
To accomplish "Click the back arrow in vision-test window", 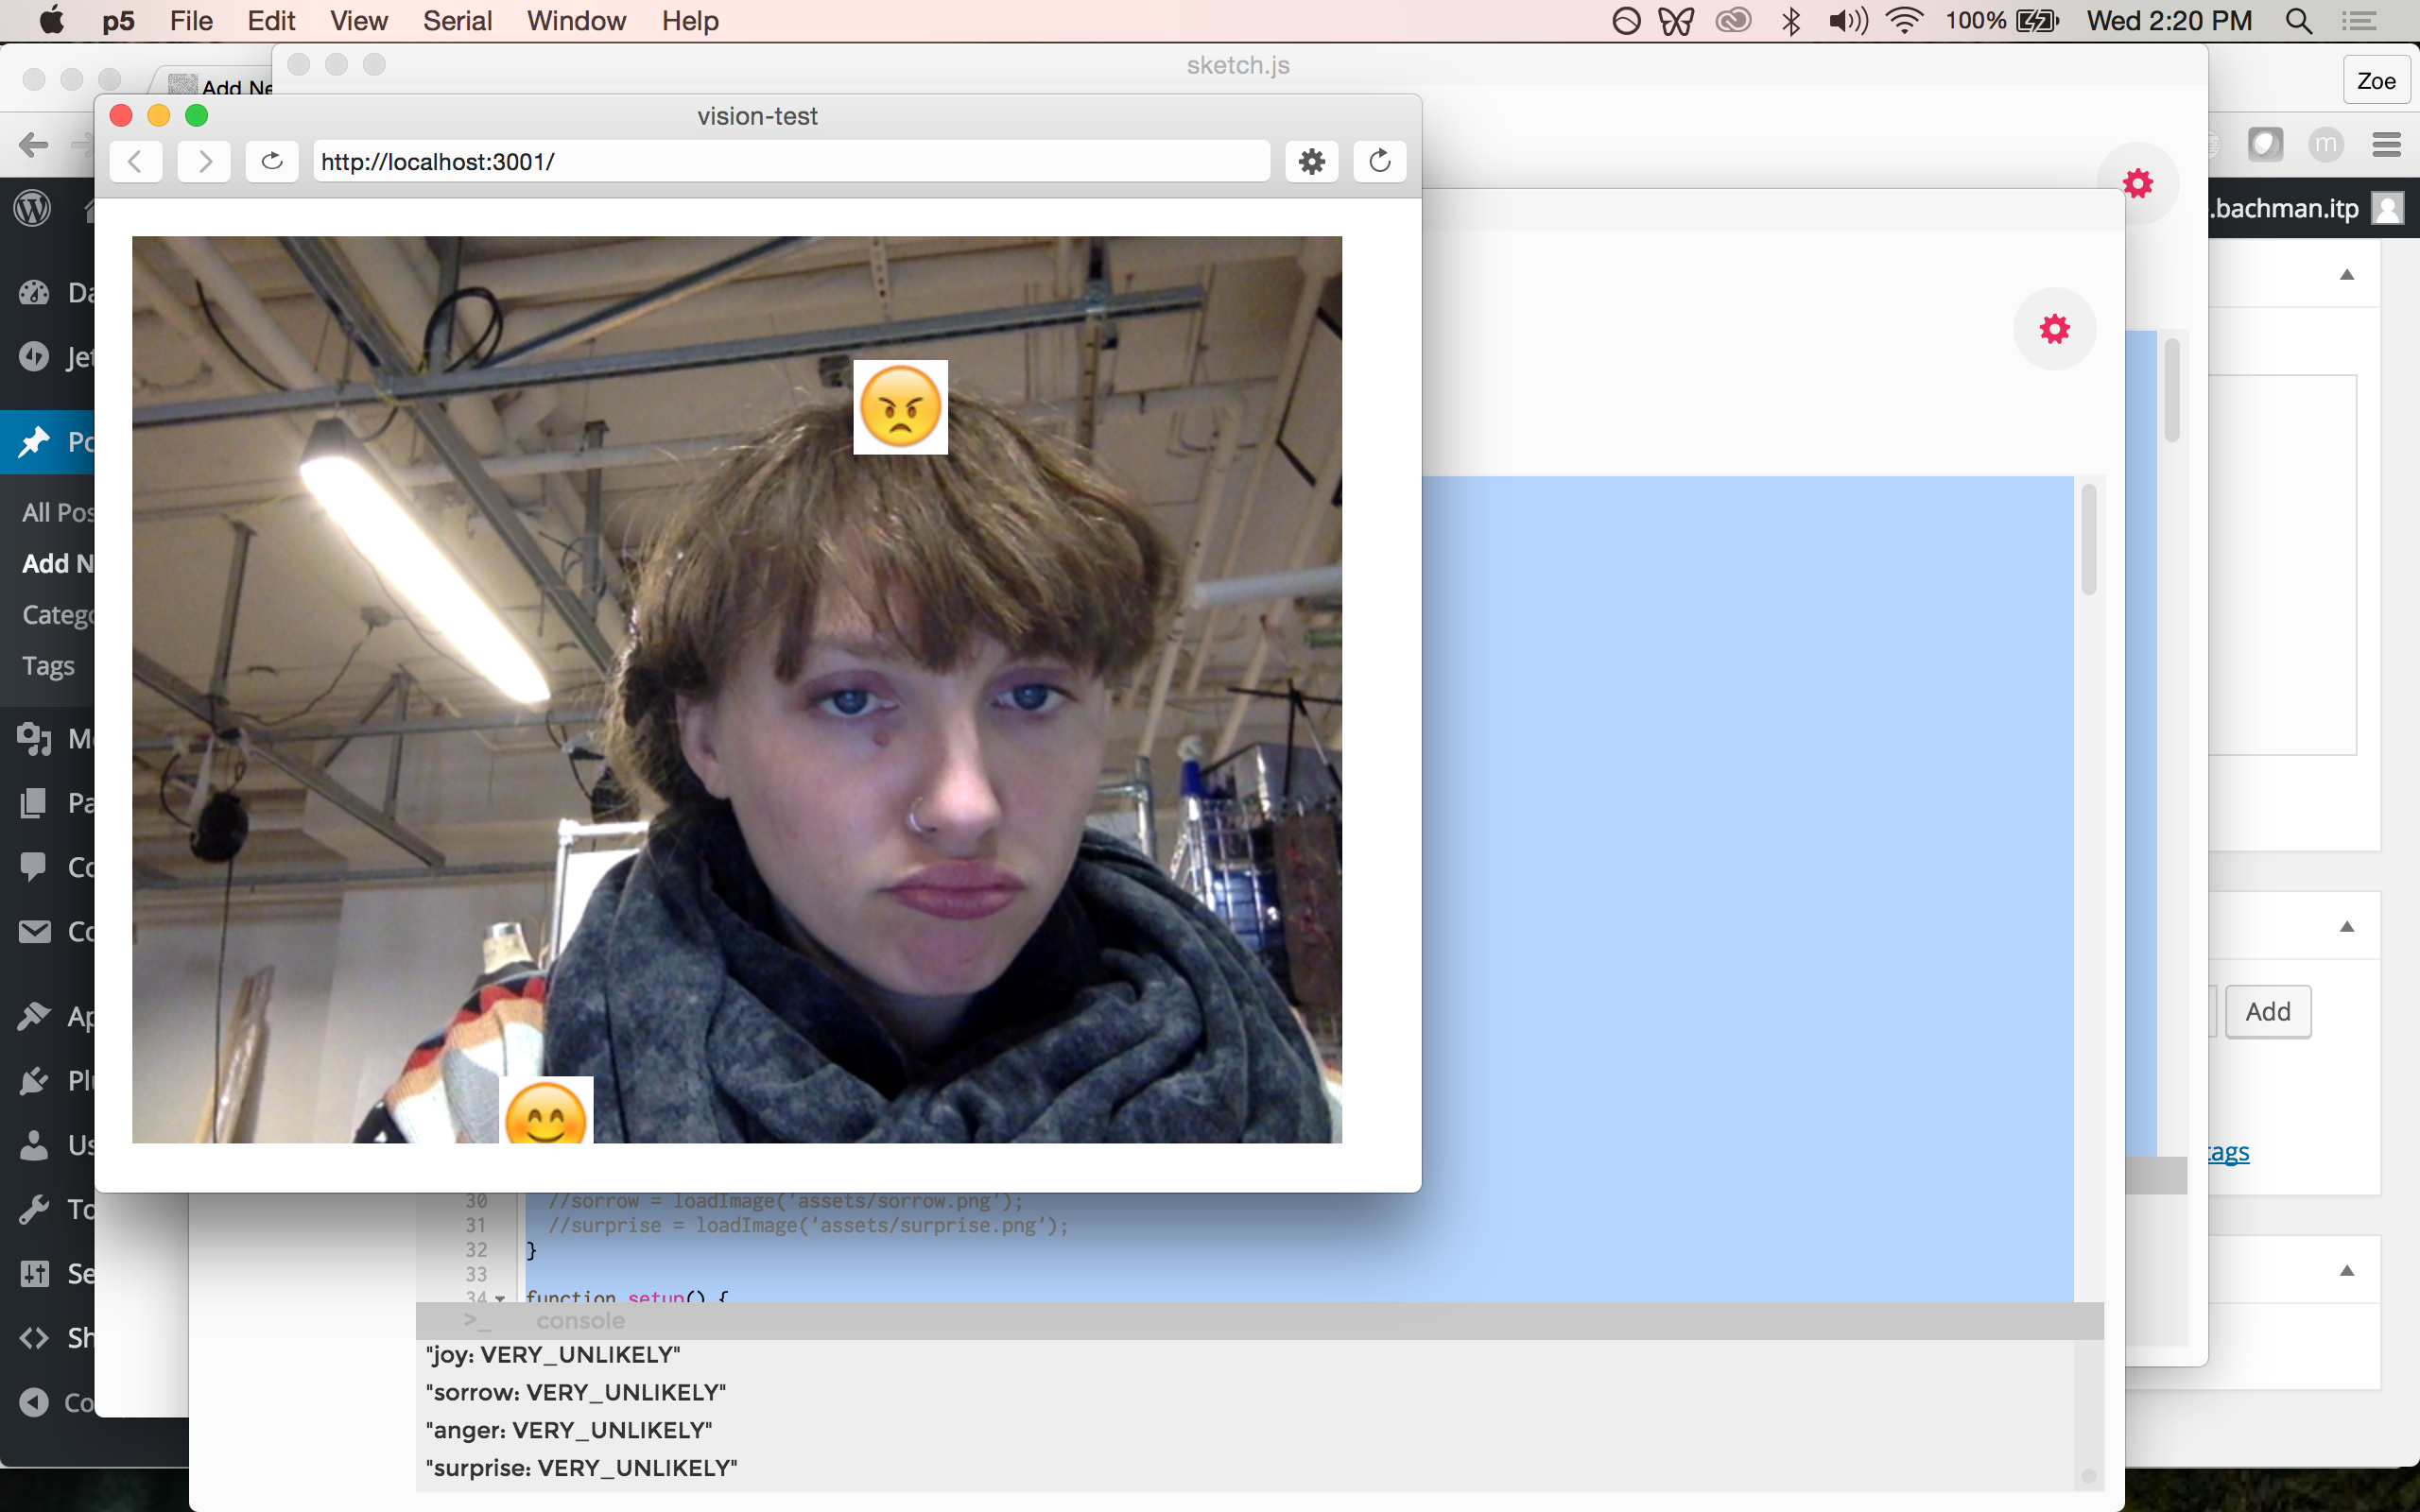I will click(x=135, y=161).
